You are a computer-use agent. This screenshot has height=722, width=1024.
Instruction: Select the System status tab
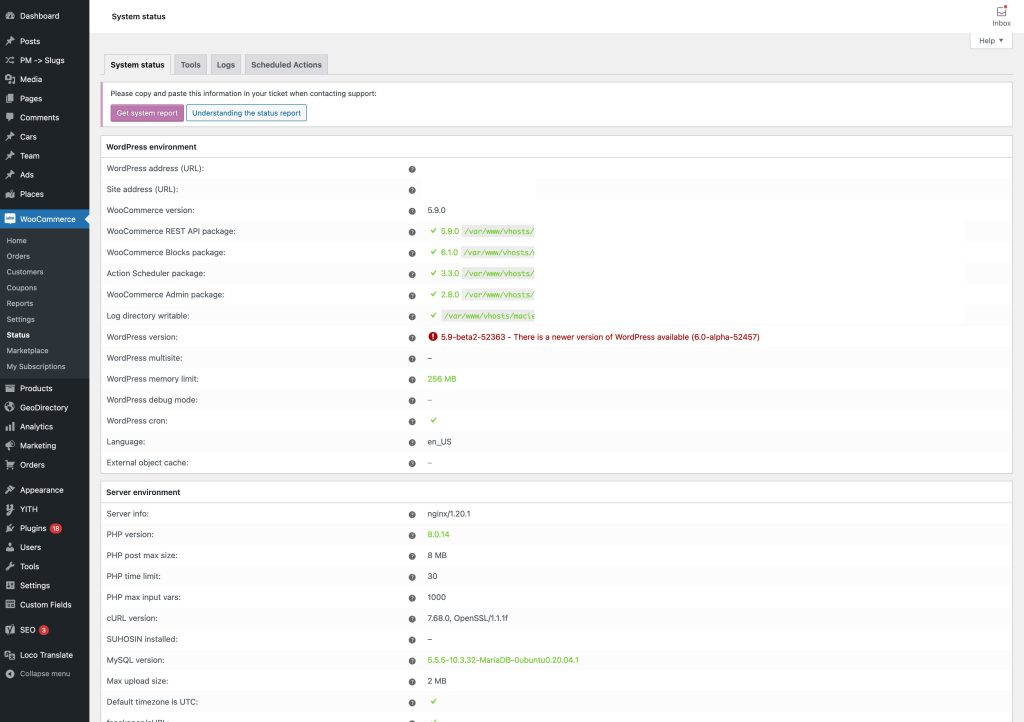(x=137, y=65)
